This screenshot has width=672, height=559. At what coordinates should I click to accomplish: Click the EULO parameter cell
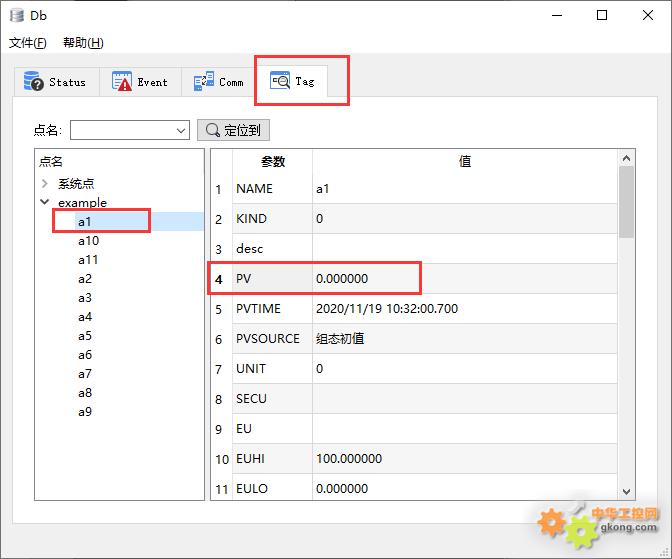(273, 487)
